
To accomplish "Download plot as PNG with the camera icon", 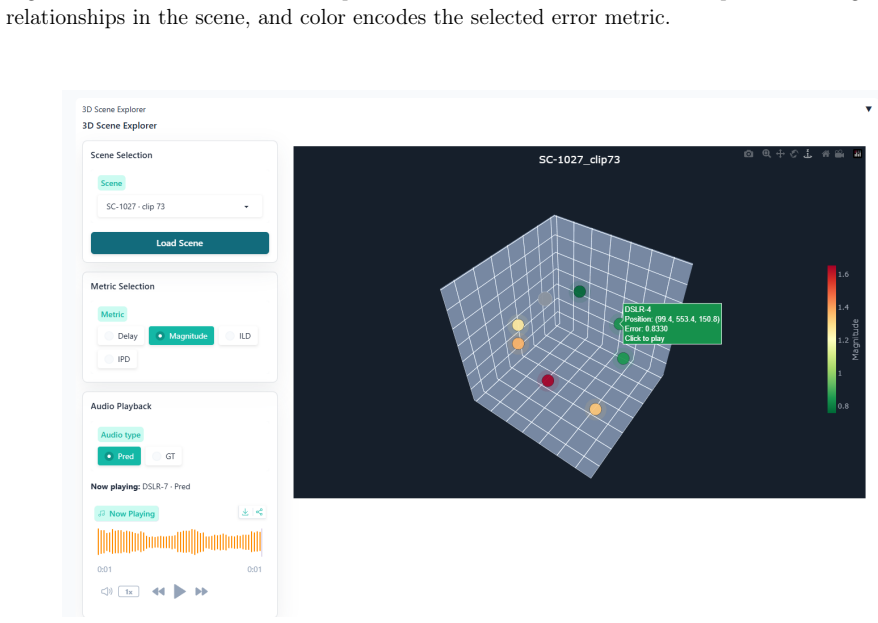I will 748,154.
